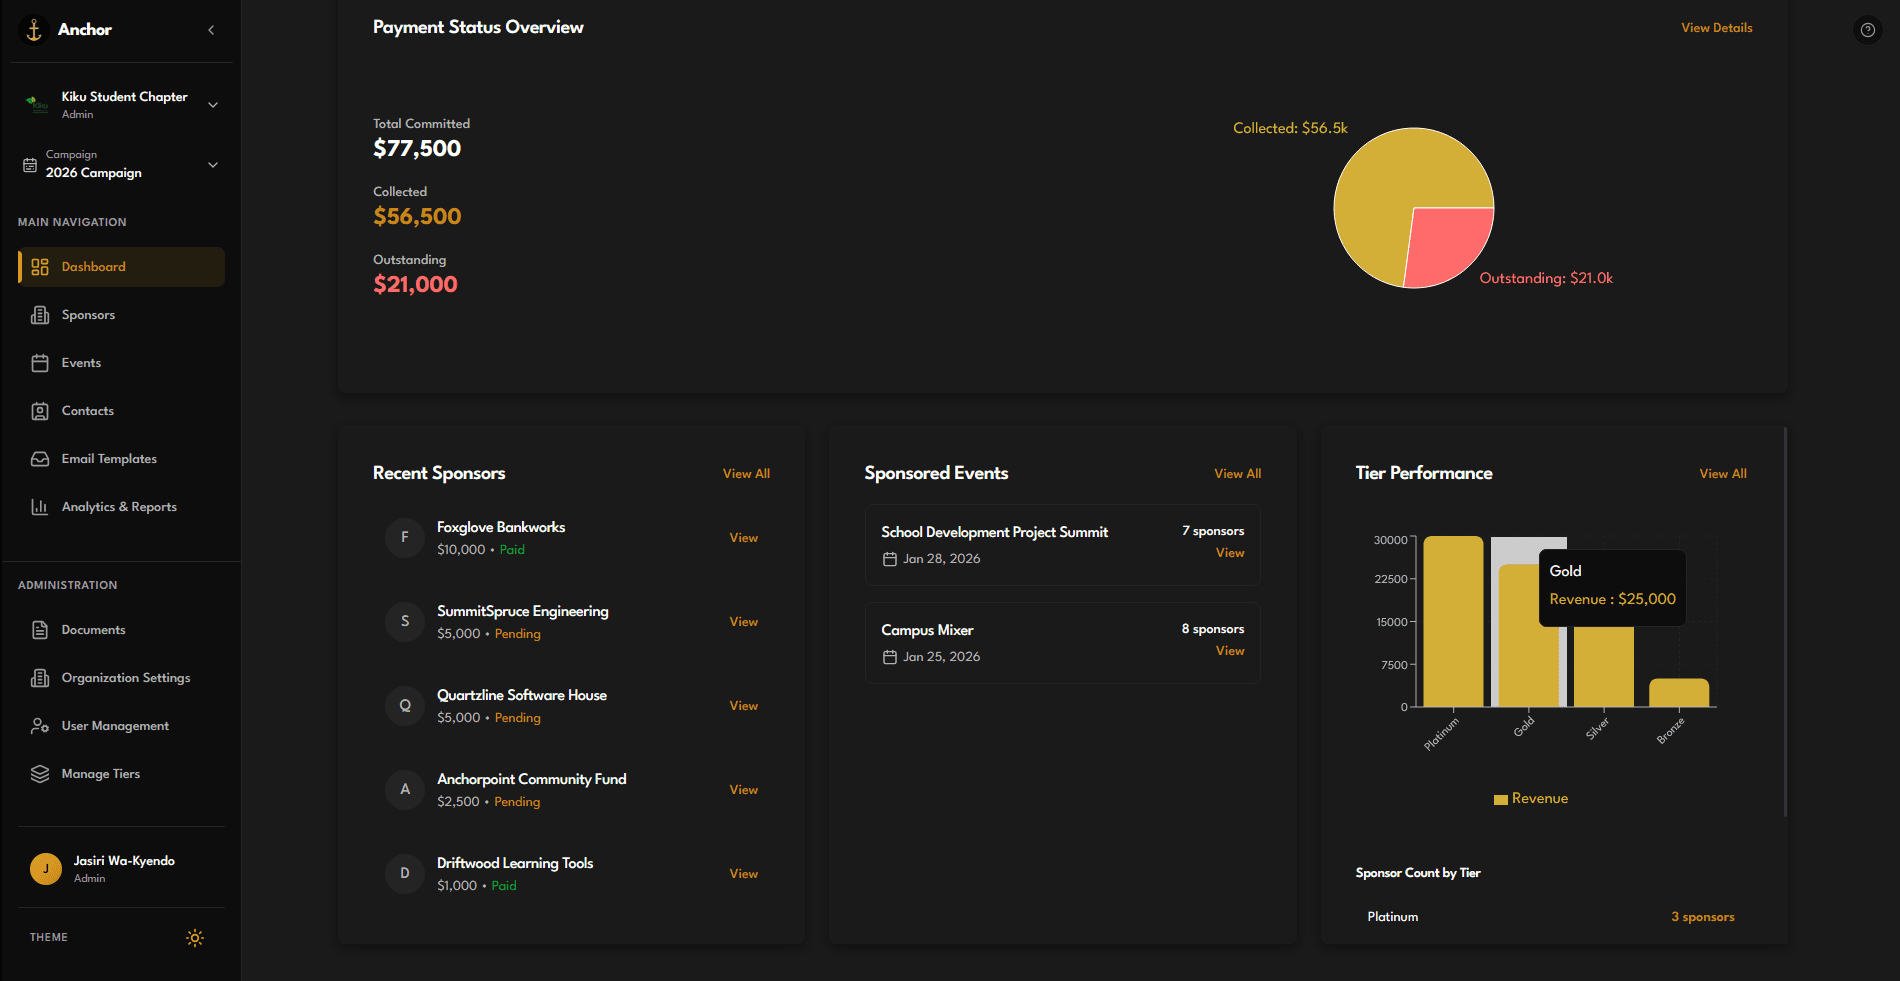Image resolution: width=1900 pixels, height=981 pixels.
Task: Click the red Outstanding pie slice
Action: click(1448, 243)
